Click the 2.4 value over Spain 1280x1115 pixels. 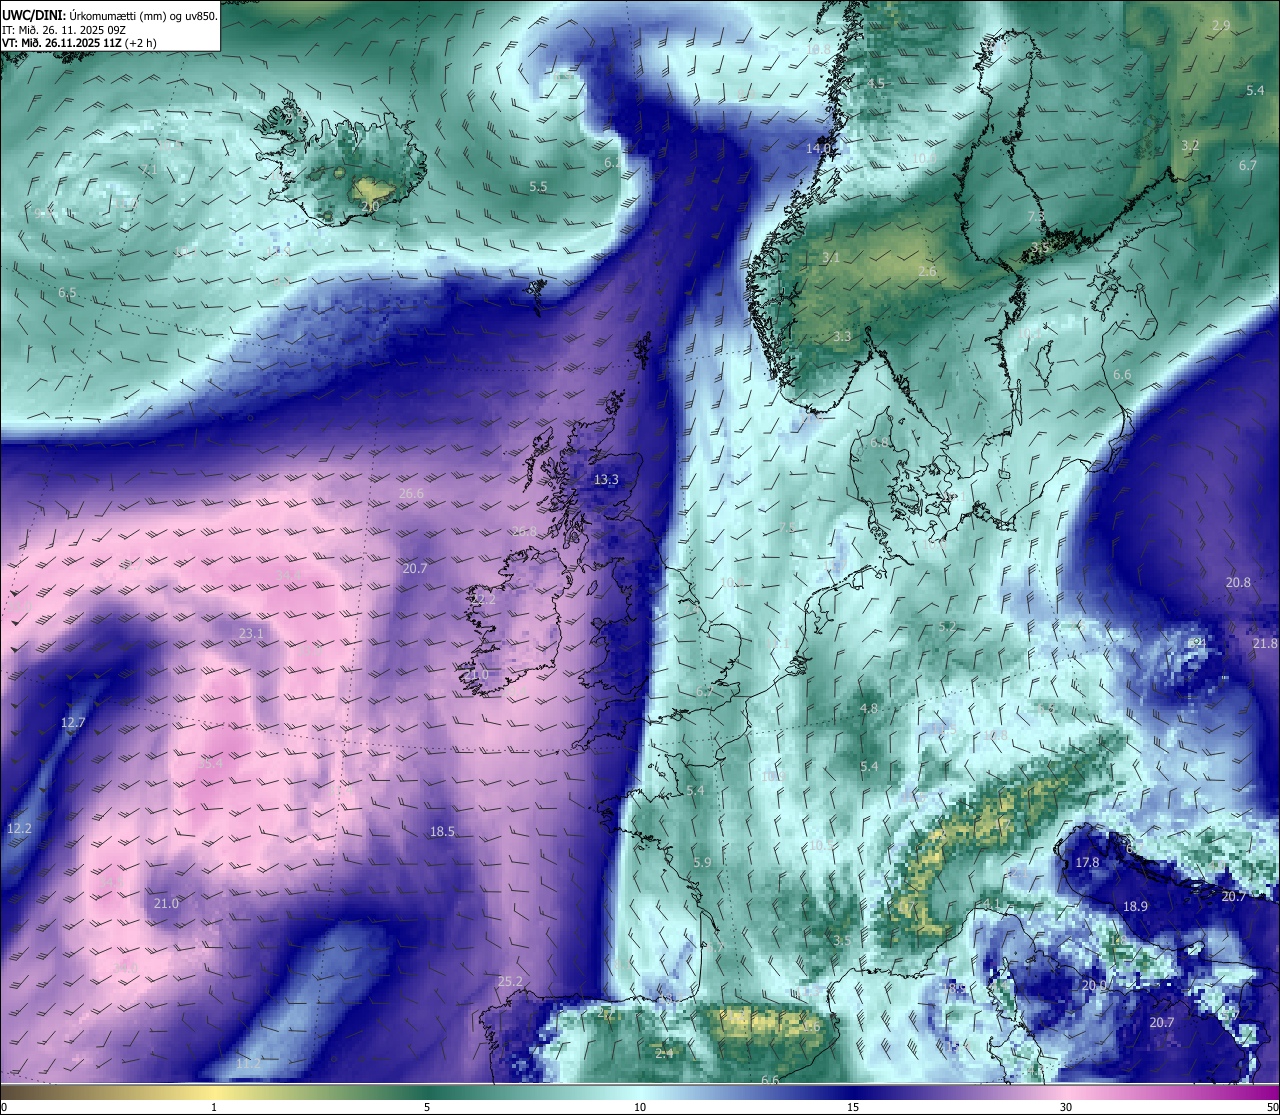(664, 1053)
